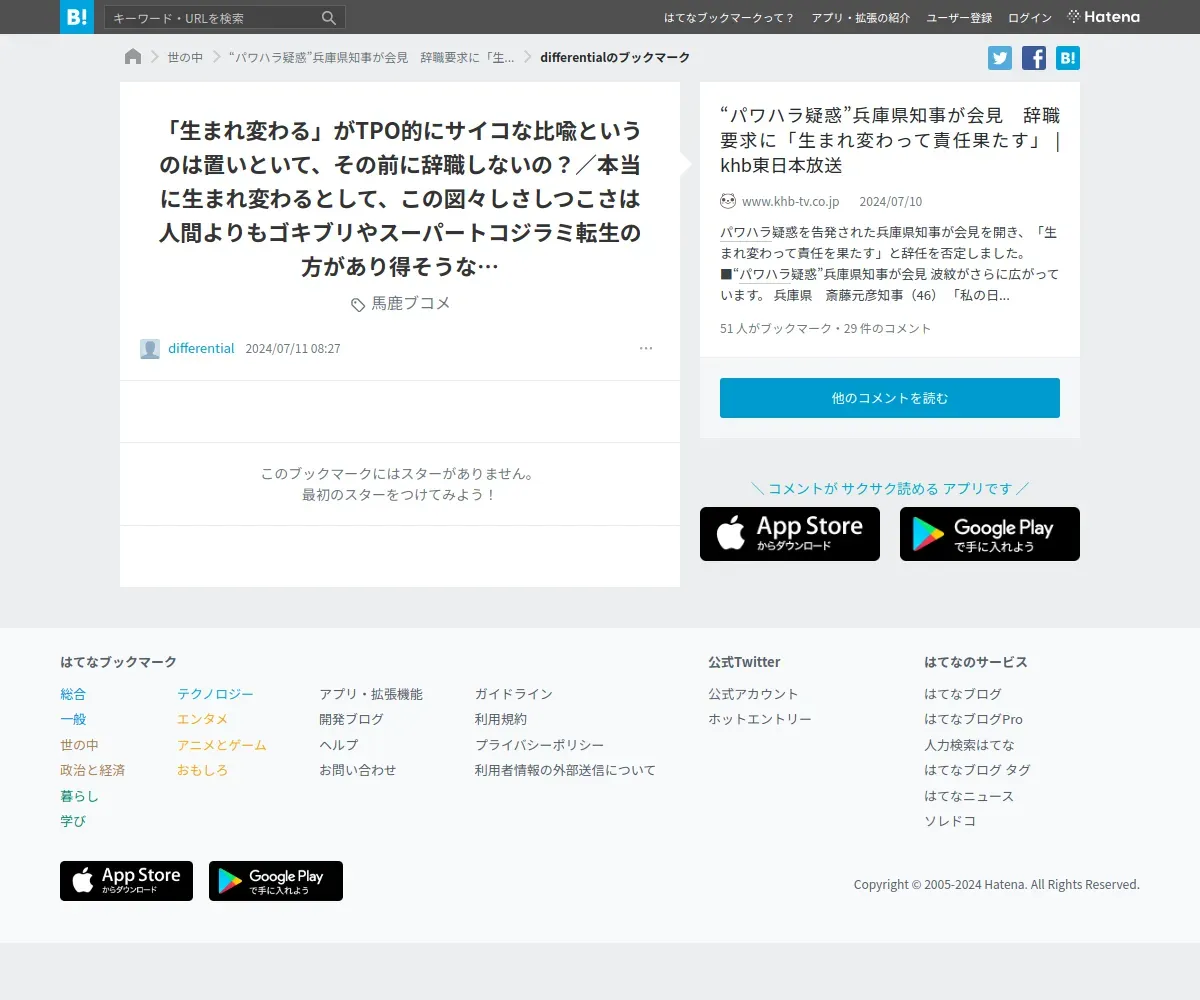Click the khb-tv site favicon
Viewport: 1200px width, 1000px height.
click(x=728, y=201)
